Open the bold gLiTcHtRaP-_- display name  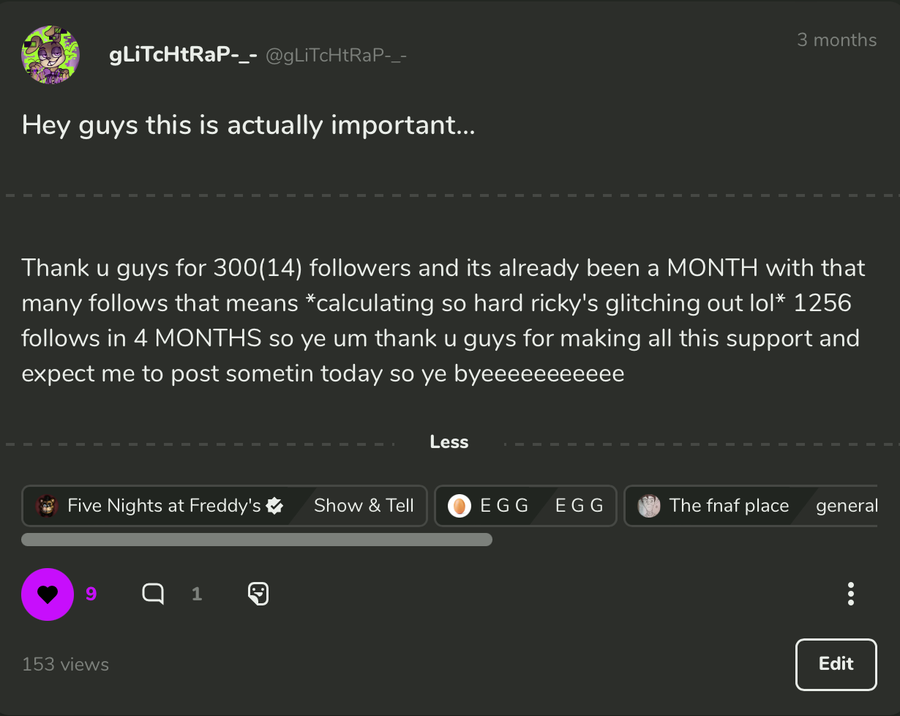182,56
